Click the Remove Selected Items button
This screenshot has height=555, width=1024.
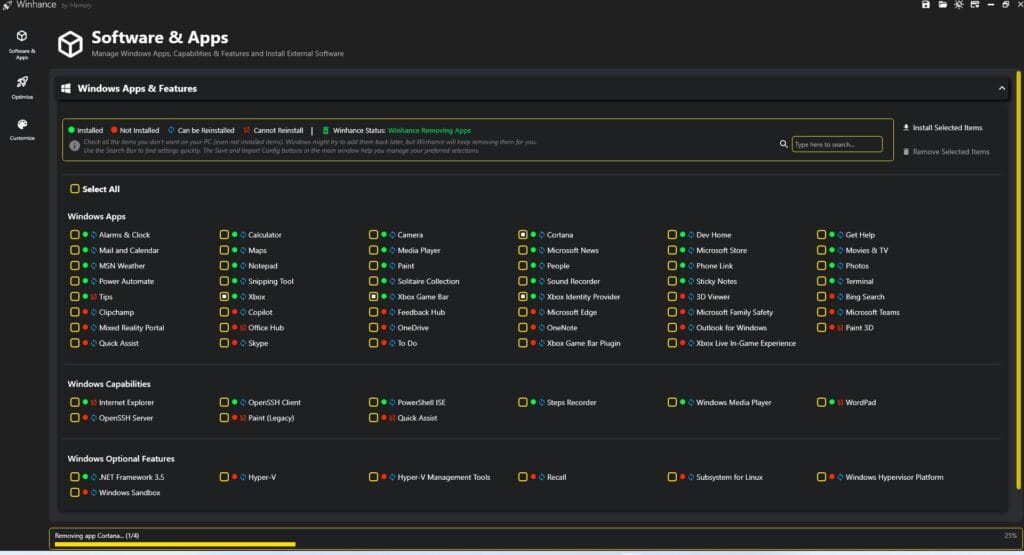[945, 152]
